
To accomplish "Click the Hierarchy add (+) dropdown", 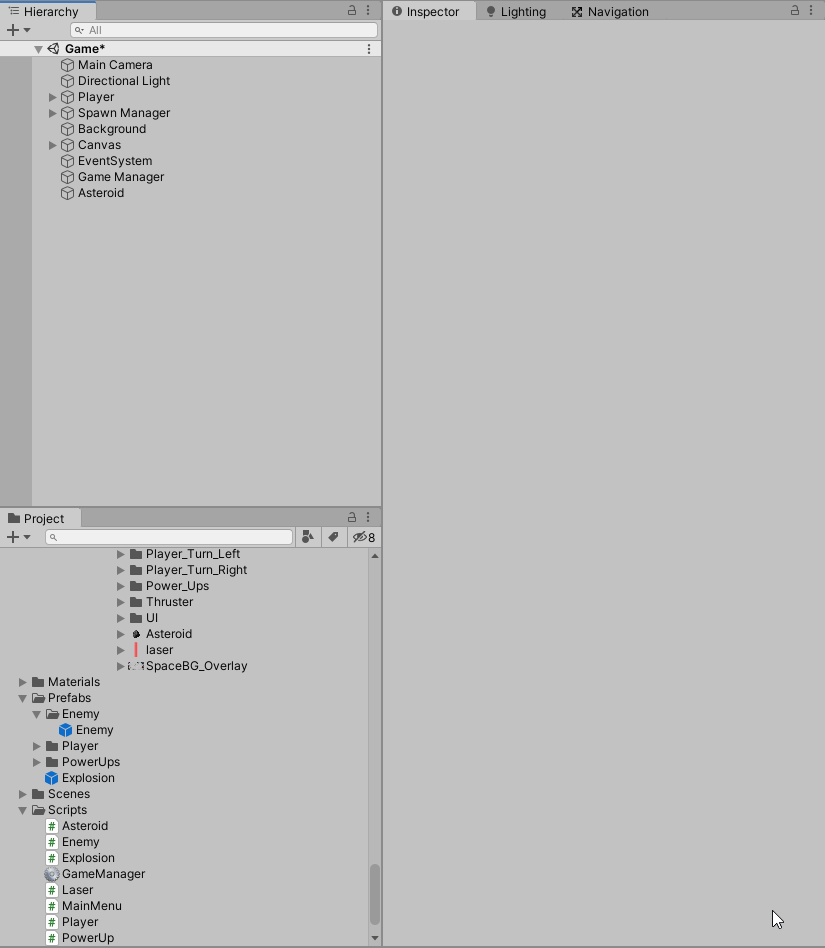I will [x=18, y=30].
